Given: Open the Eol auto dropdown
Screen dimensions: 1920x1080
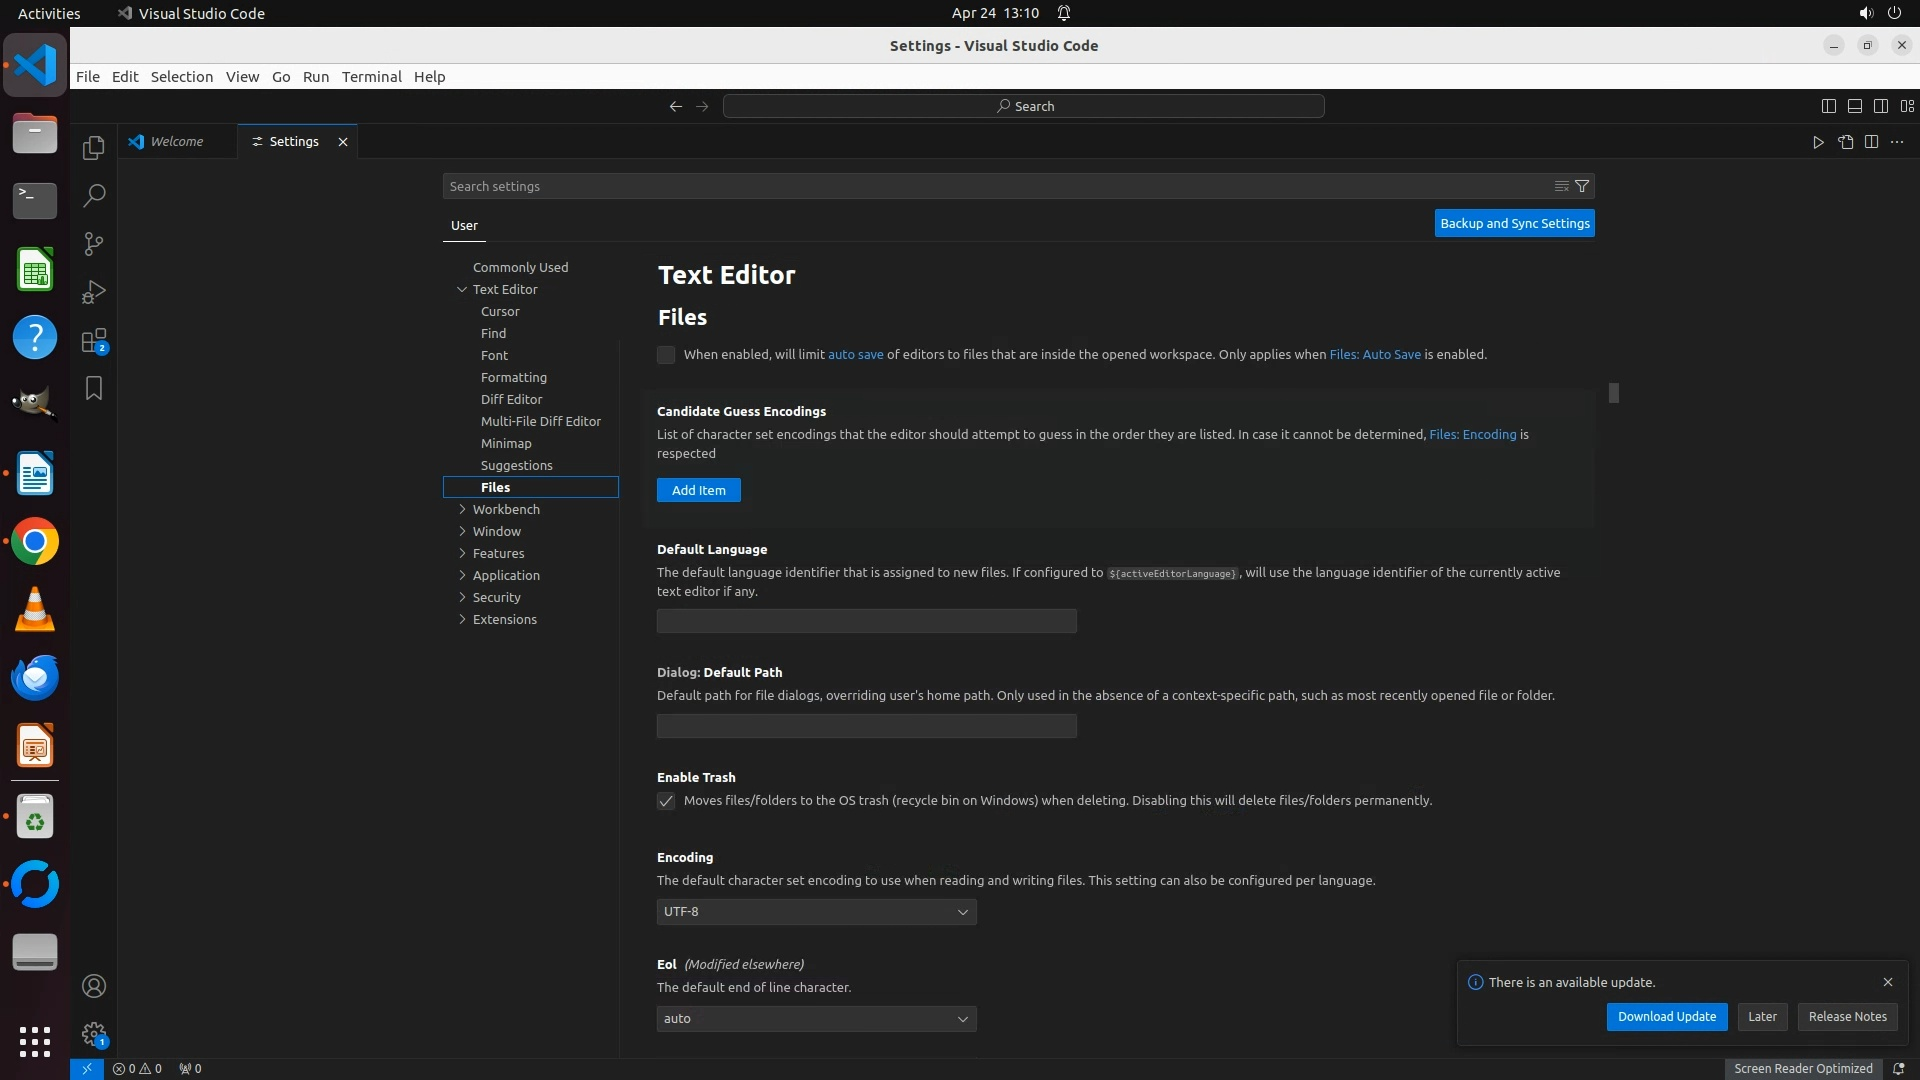Looking at the screenshot, I should (x=816, y=1019).
